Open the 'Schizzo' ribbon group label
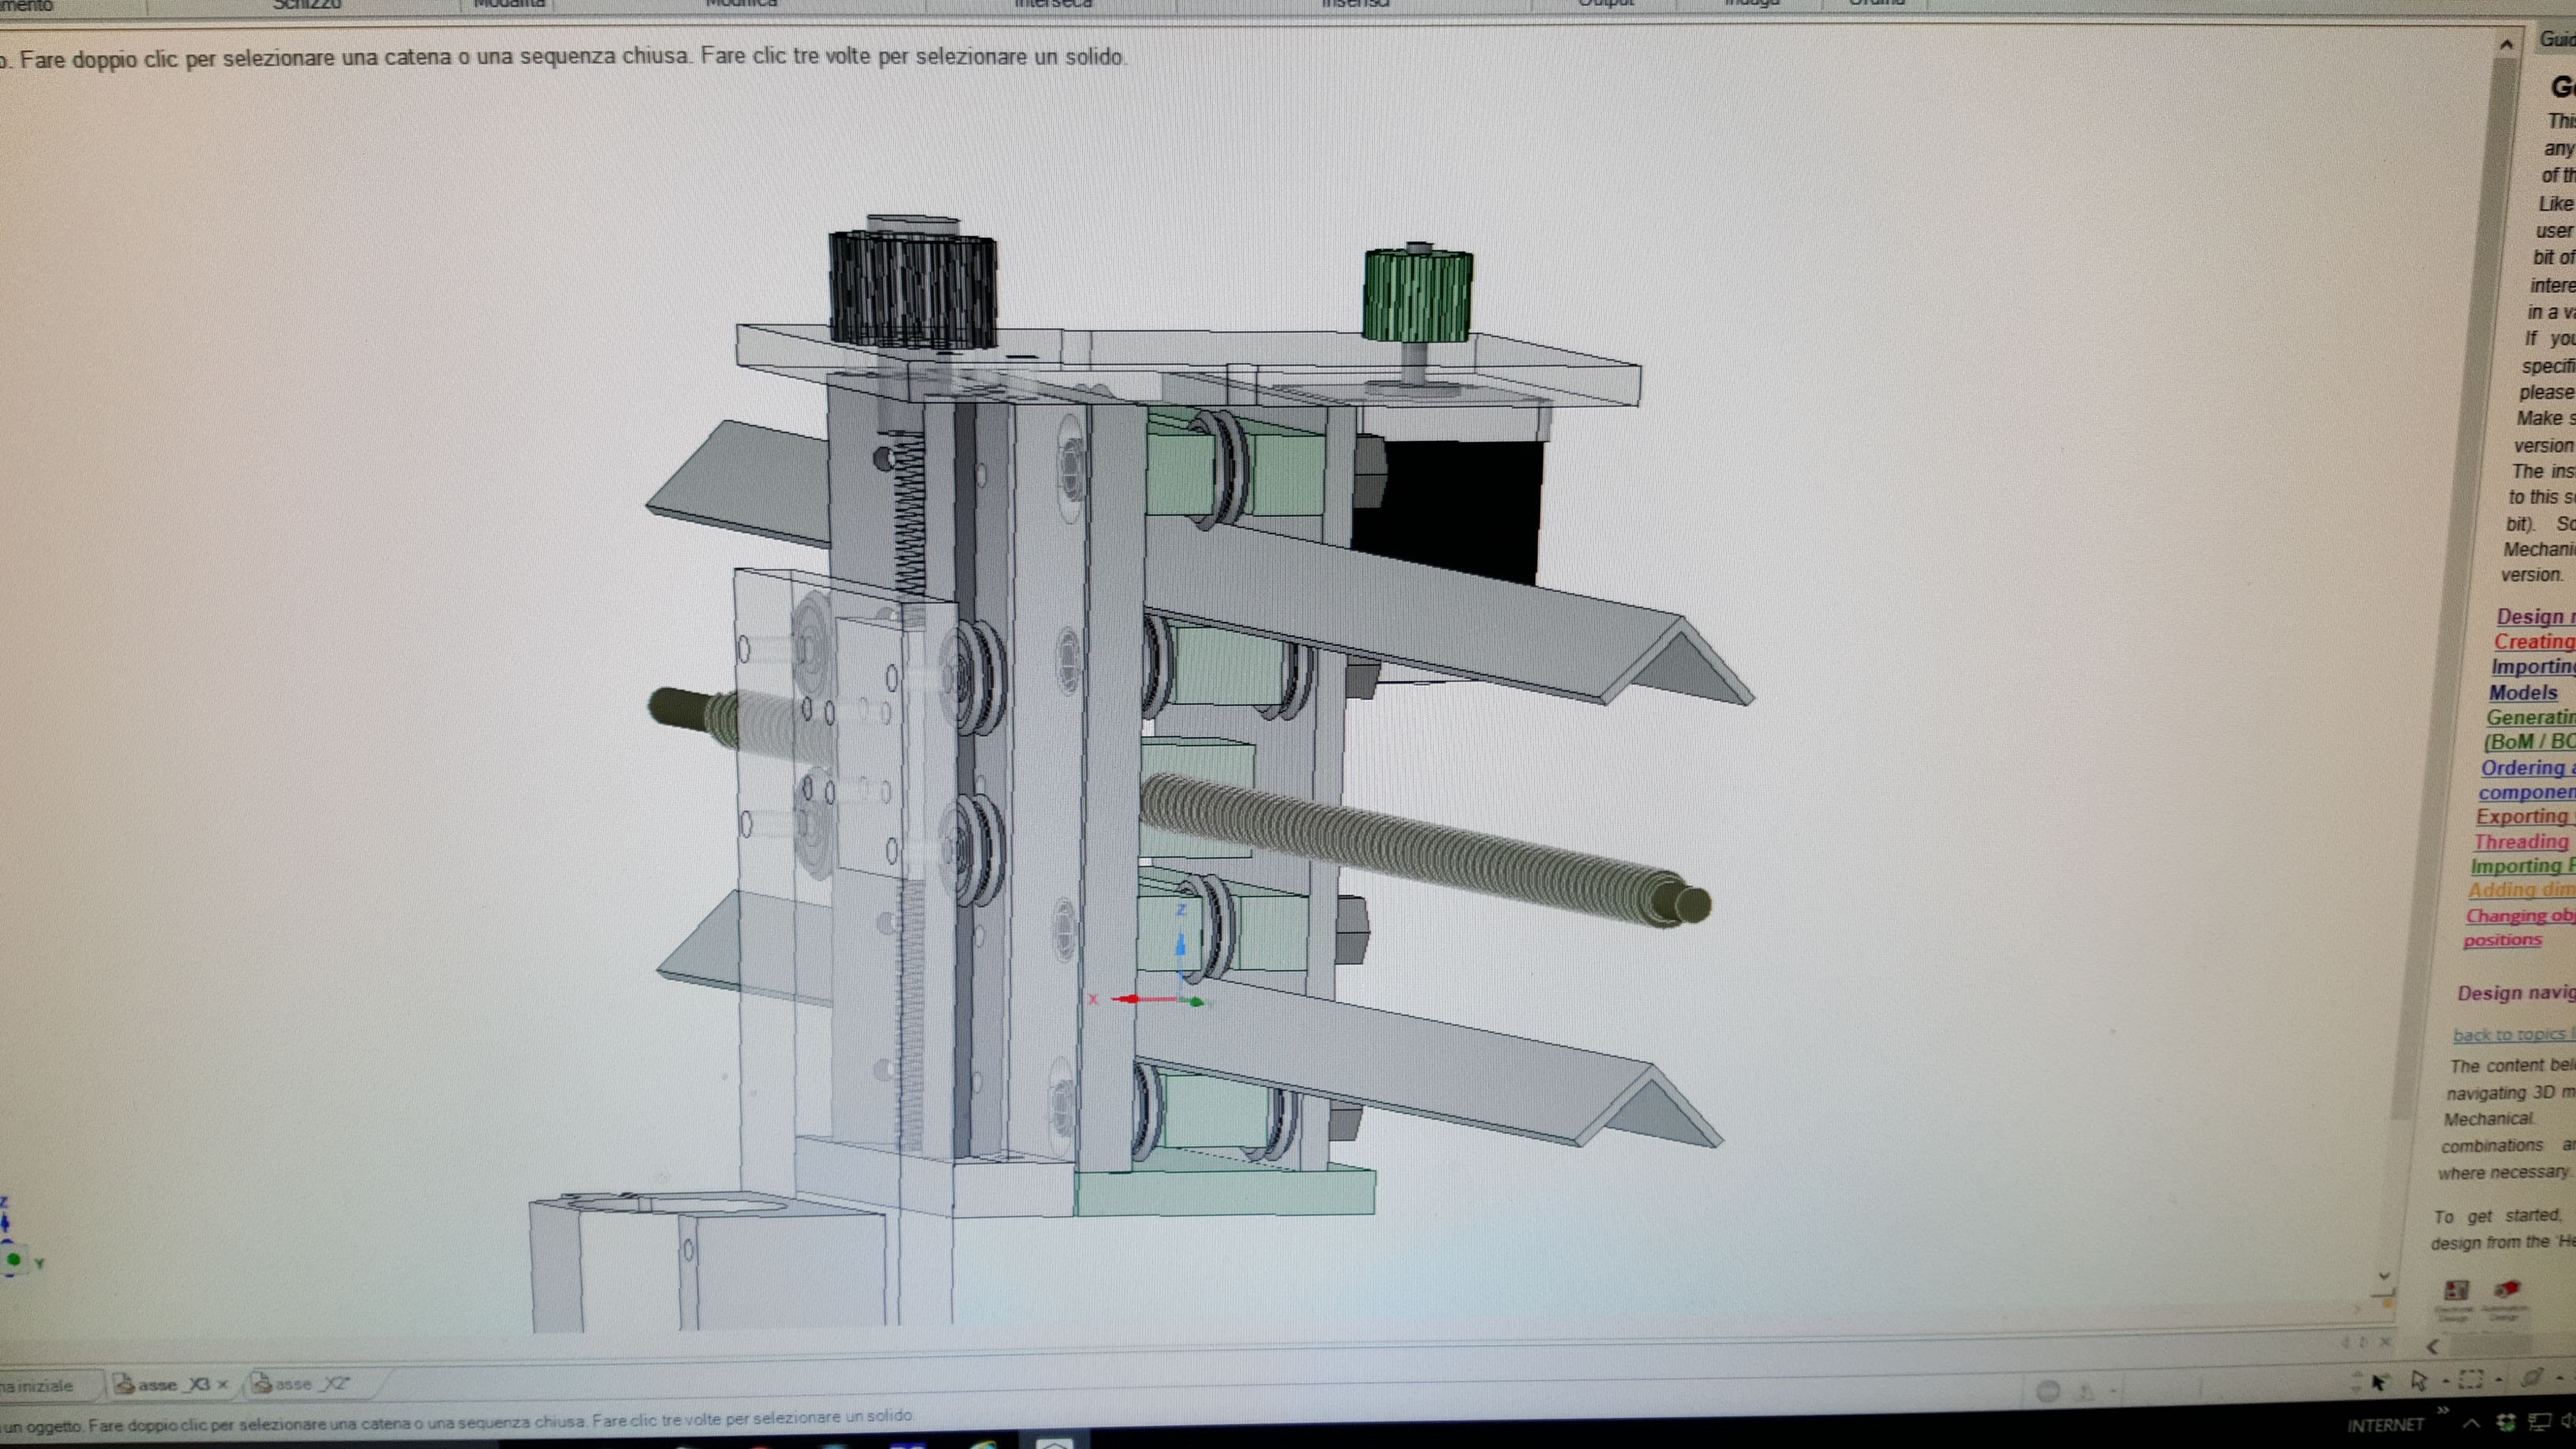This screenshot has height=1449, width=2576. [308, 4]
